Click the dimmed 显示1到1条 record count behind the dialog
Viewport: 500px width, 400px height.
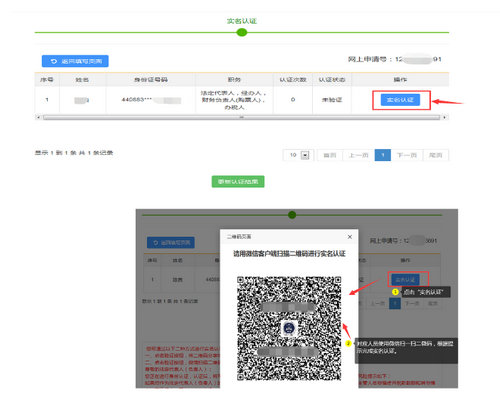pos(170,301)
